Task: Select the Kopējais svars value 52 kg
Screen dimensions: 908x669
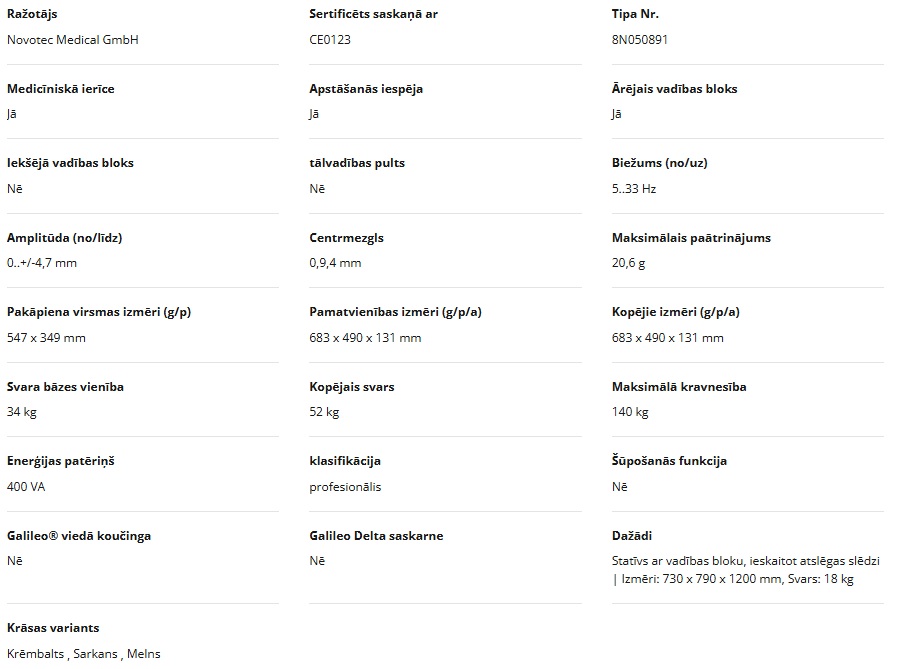Action: (324, 412)
